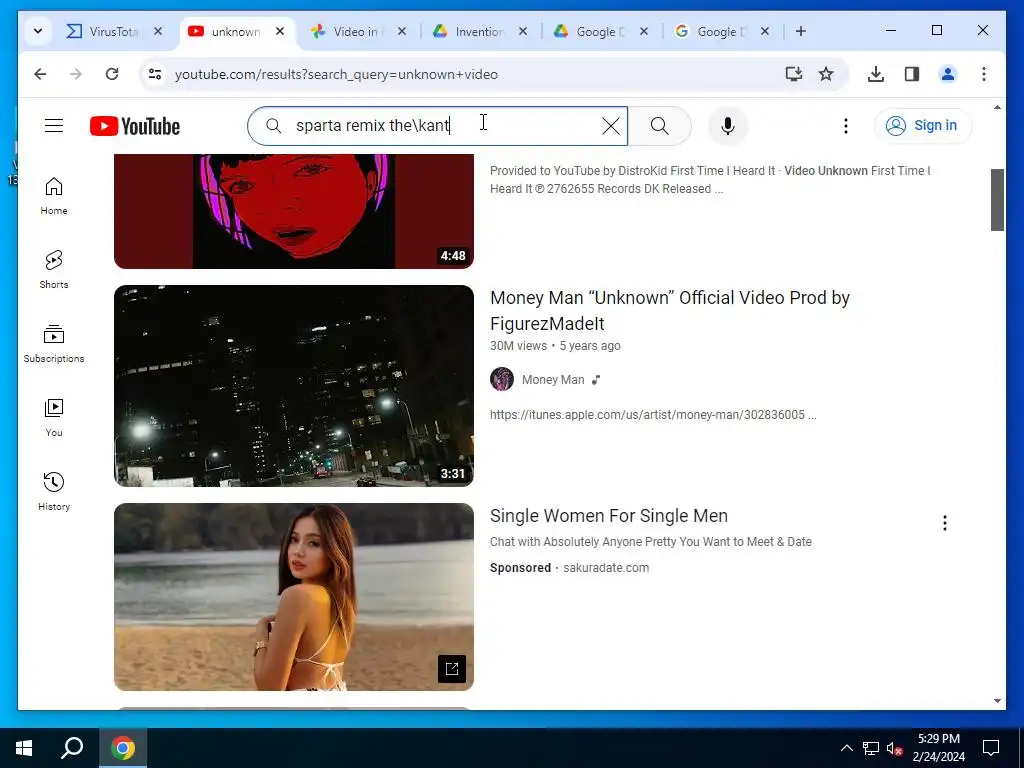Screen dimensions: 1024x768
Task: Open external link icon on ad thumbnail
Action: coord(452,669)
